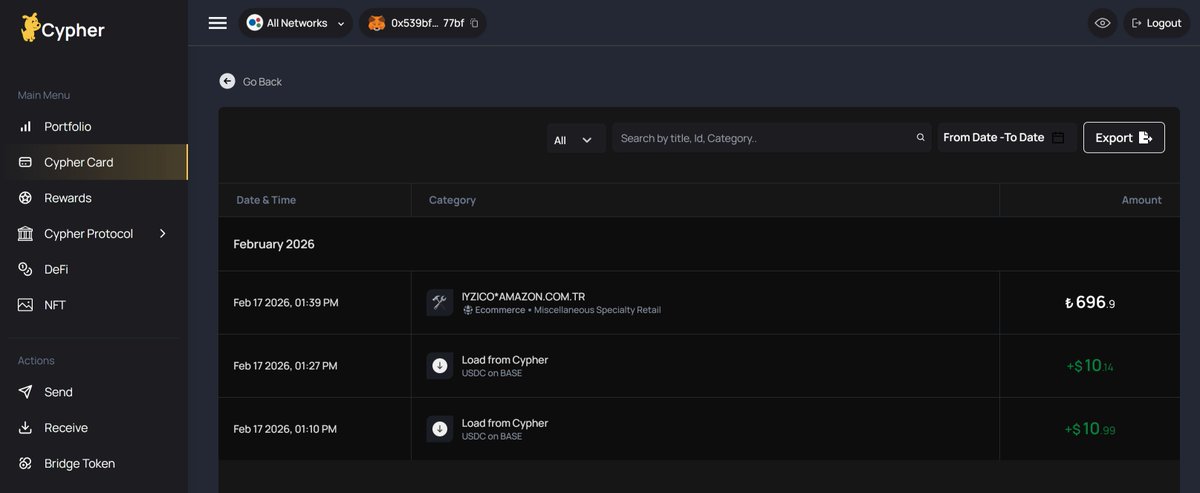Click the Receive download icon
The image size is (1200, 493).
coord(25,428)
